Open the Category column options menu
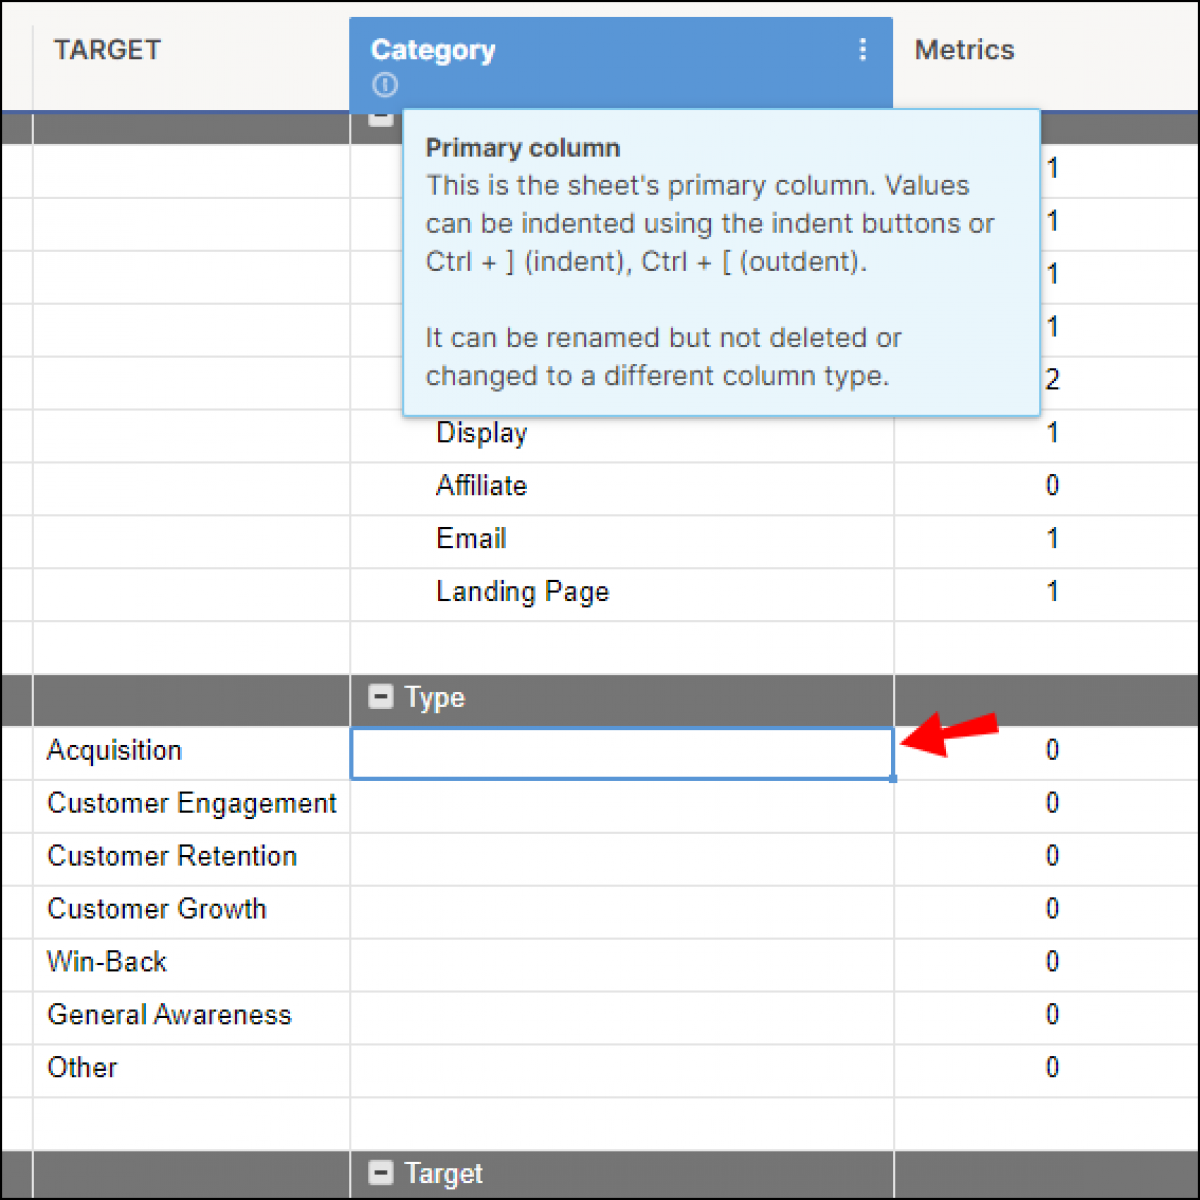Image resolution: width=1200 pixels, height=1200 pixels. [x=863, y=49]
